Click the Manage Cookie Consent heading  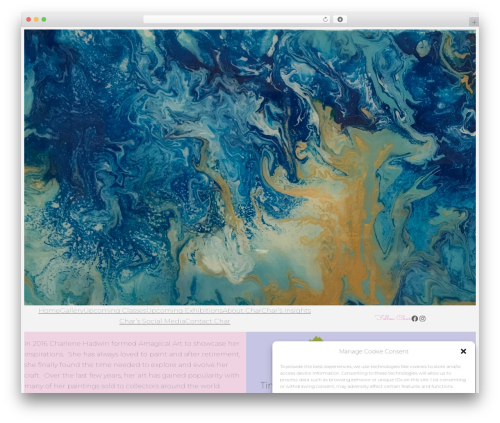coord(373,351)
